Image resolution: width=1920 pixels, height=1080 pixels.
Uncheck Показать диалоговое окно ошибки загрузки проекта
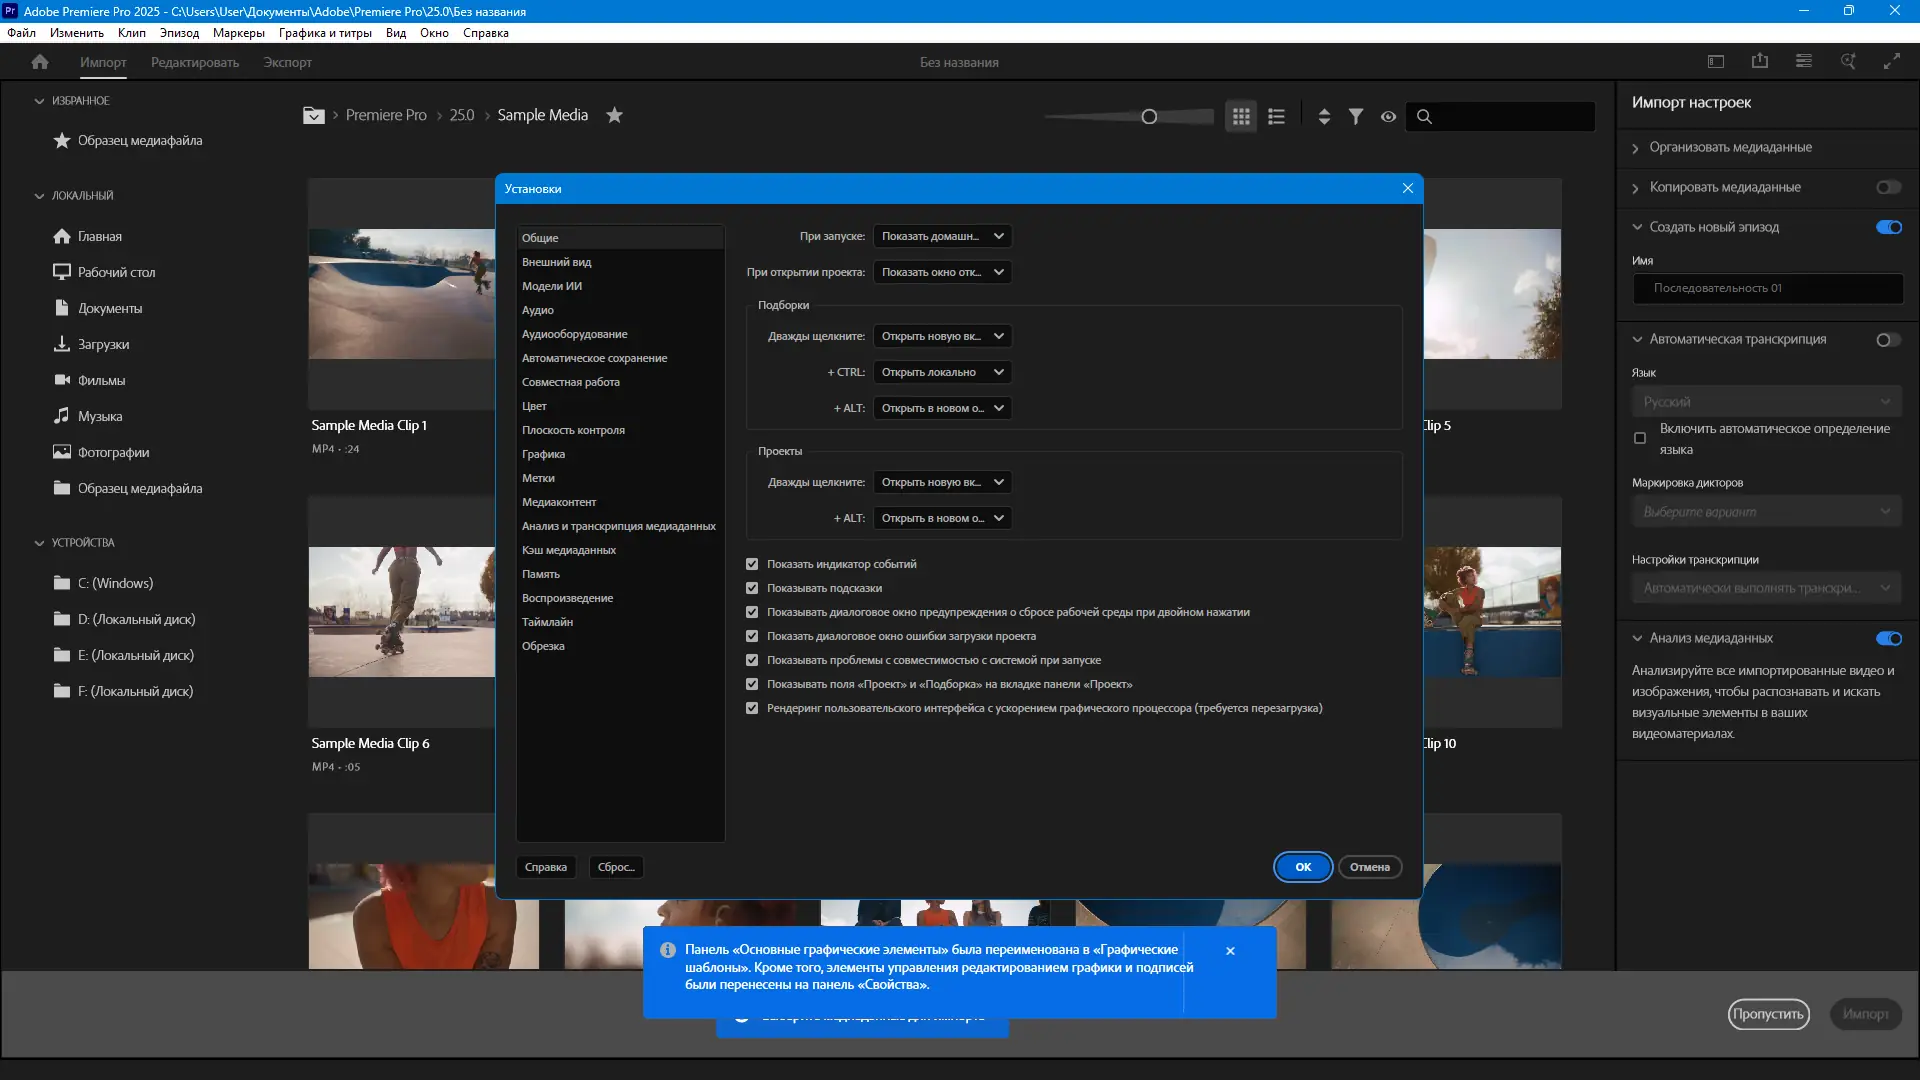click(752, 636)
